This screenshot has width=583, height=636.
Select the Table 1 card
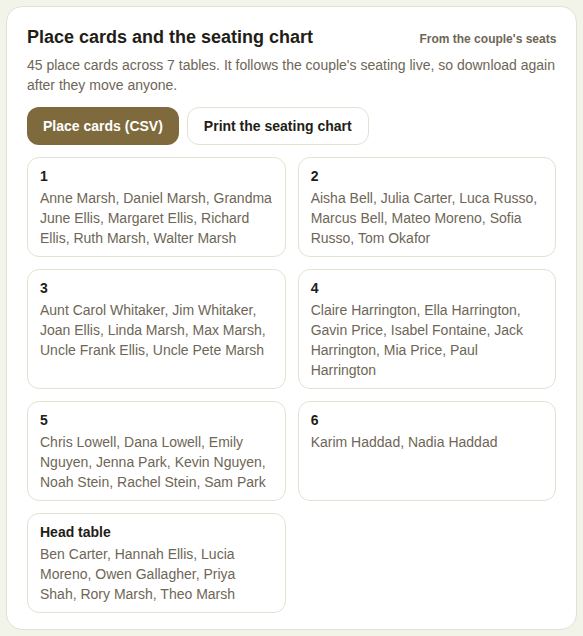(156, 207)
